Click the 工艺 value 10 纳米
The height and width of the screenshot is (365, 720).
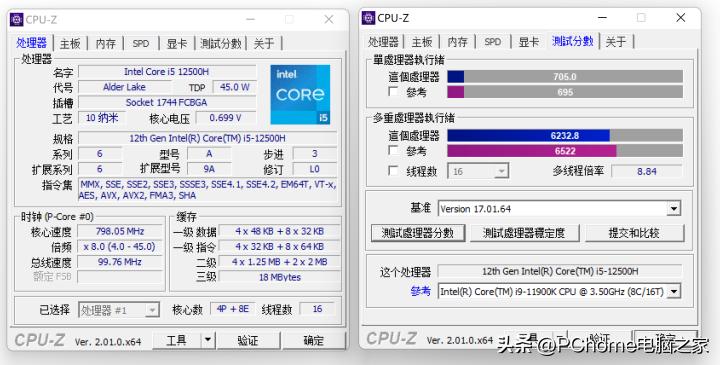pyautogui.click(x=102, y=118)
